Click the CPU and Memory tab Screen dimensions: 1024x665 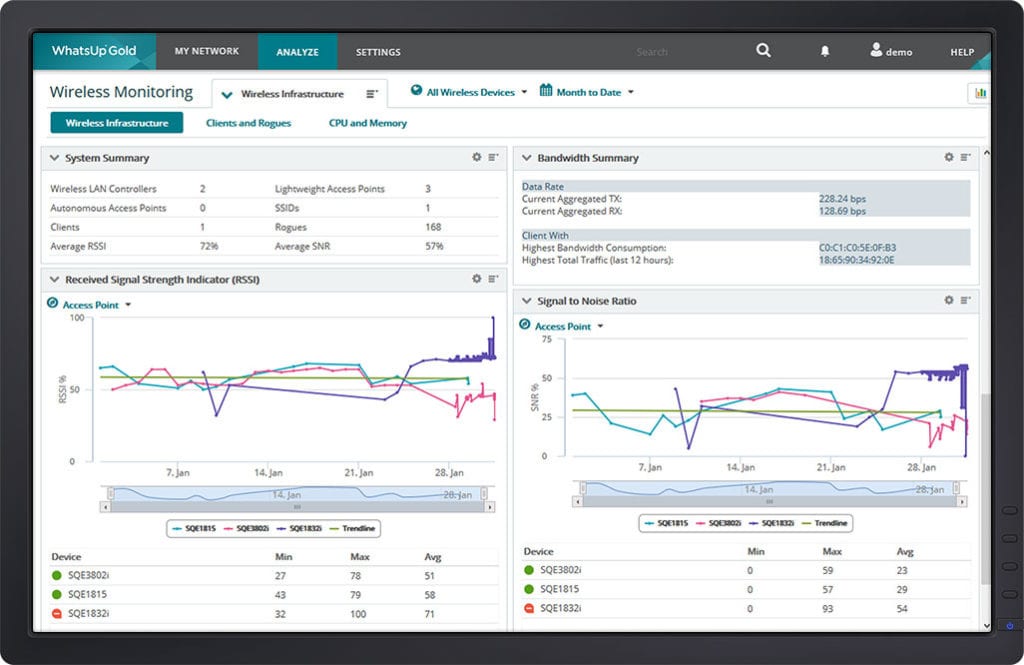click(367, 123)
